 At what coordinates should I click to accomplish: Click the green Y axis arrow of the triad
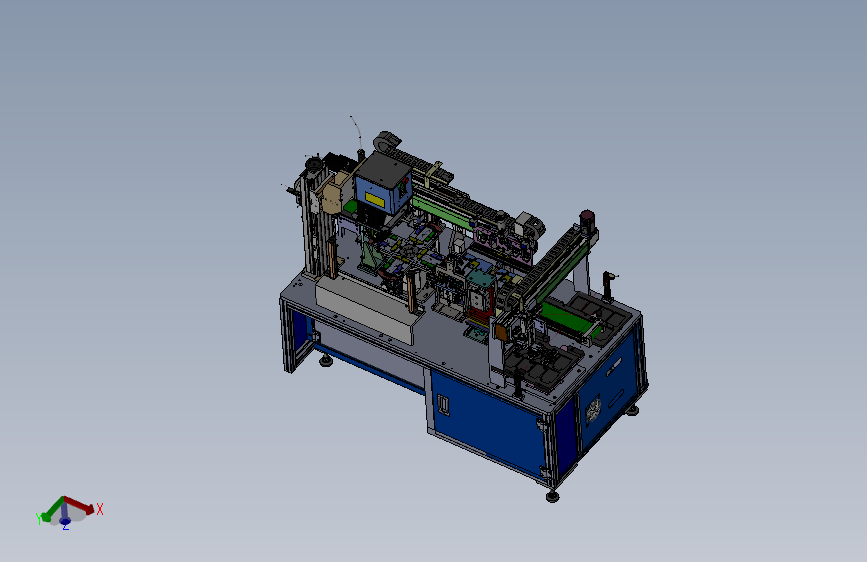tap(53, 509)
